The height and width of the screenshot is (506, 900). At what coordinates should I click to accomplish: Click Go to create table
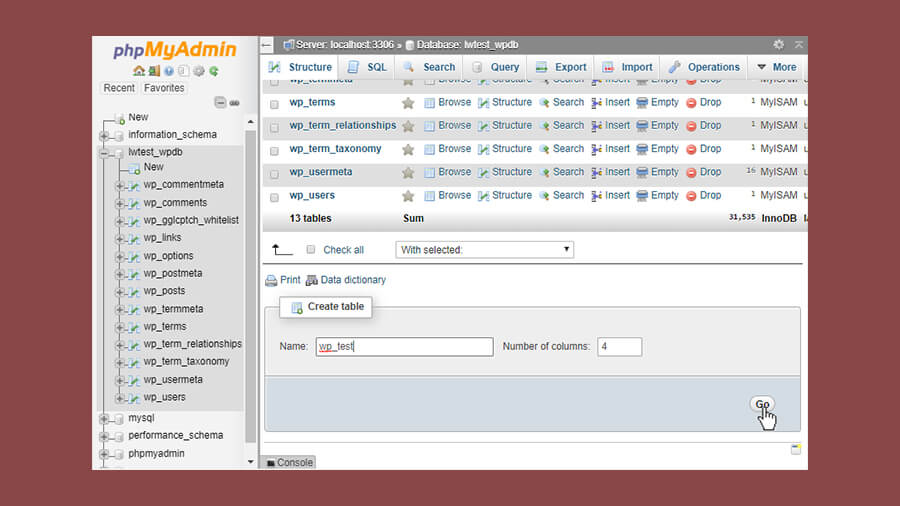pos(762,404)
